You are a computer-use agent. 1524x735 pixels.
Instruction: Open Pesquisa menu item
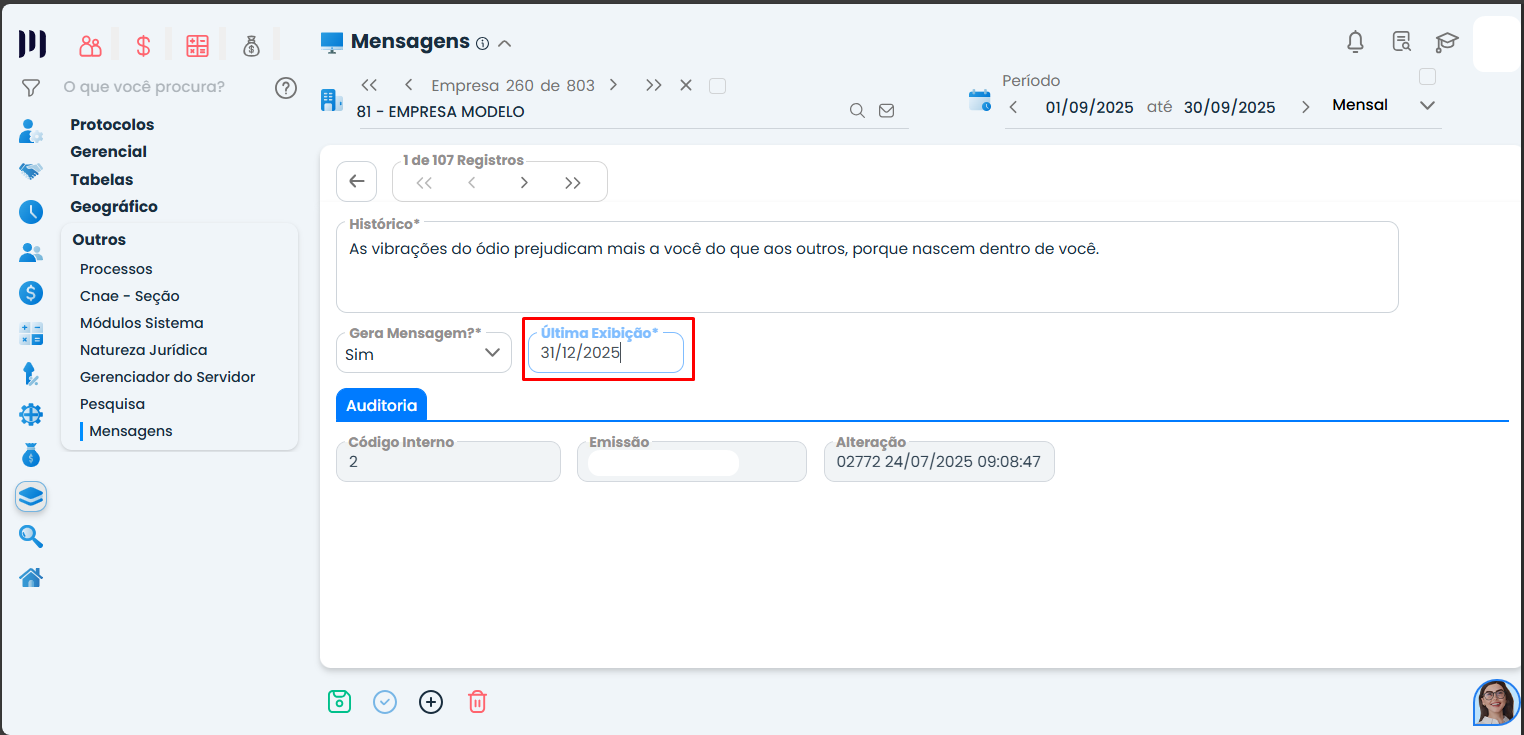[112, 404]
